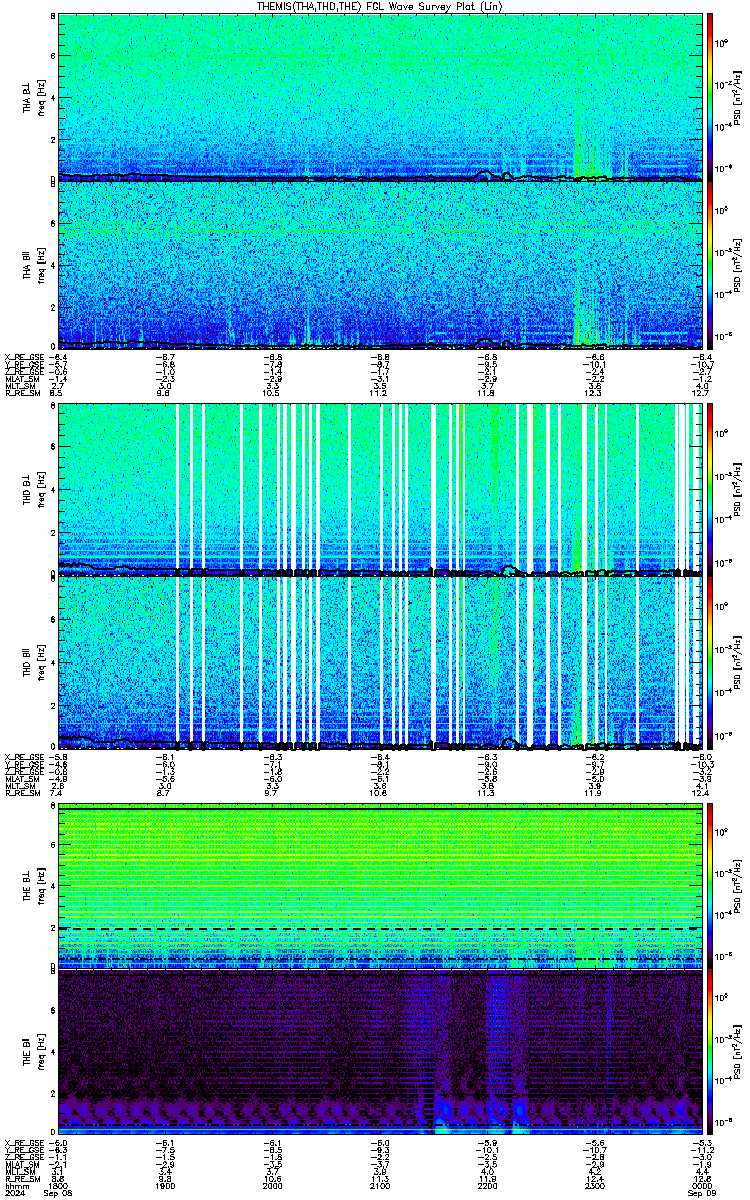Screen dimensions: 750x1200
Task: Click the Sep 09 date label
Action: (690, 1194)
